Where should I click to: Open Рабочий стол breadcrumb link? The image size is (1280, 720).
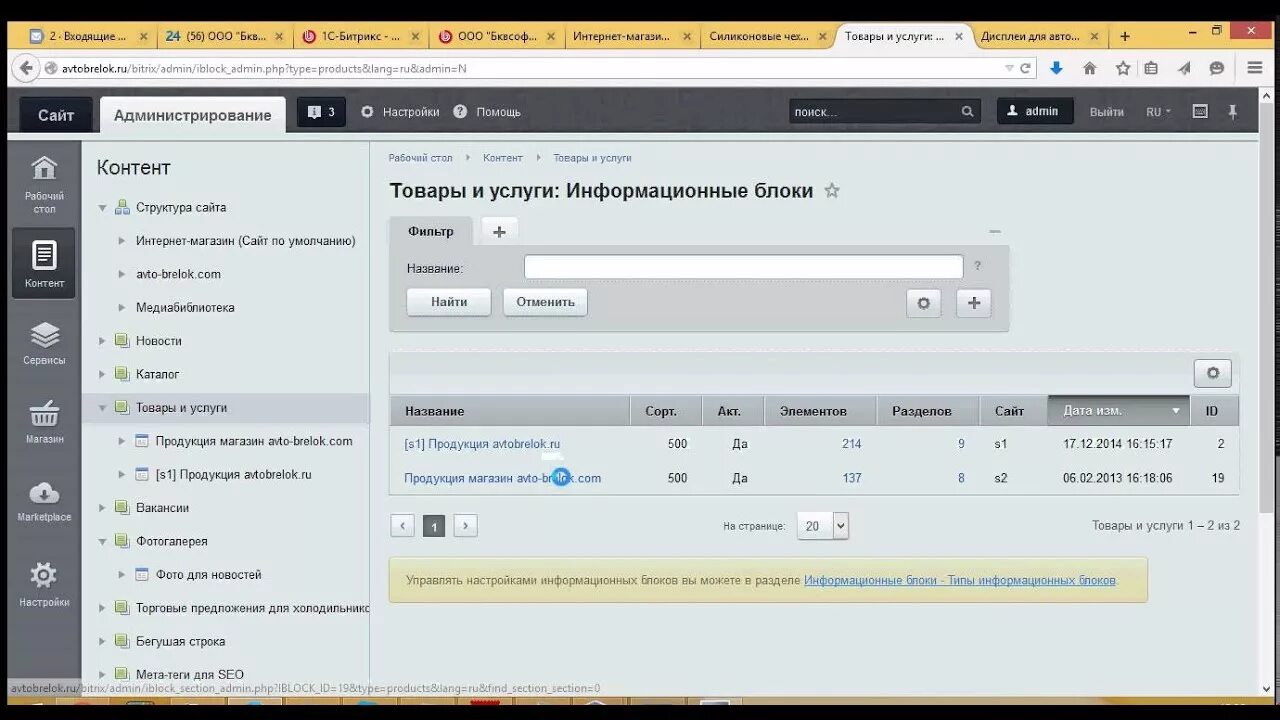420,158
